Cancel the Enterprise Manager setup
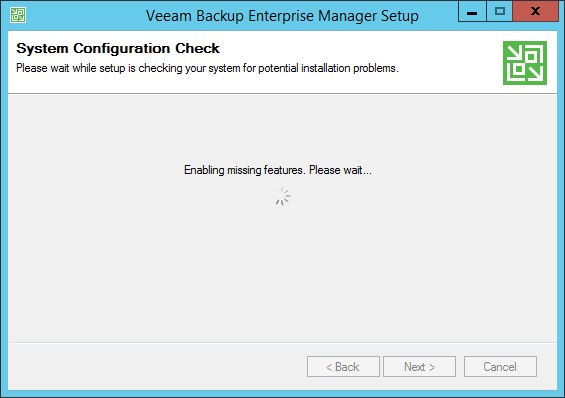Viewport: 565px width, 398px height. (500, 367)
